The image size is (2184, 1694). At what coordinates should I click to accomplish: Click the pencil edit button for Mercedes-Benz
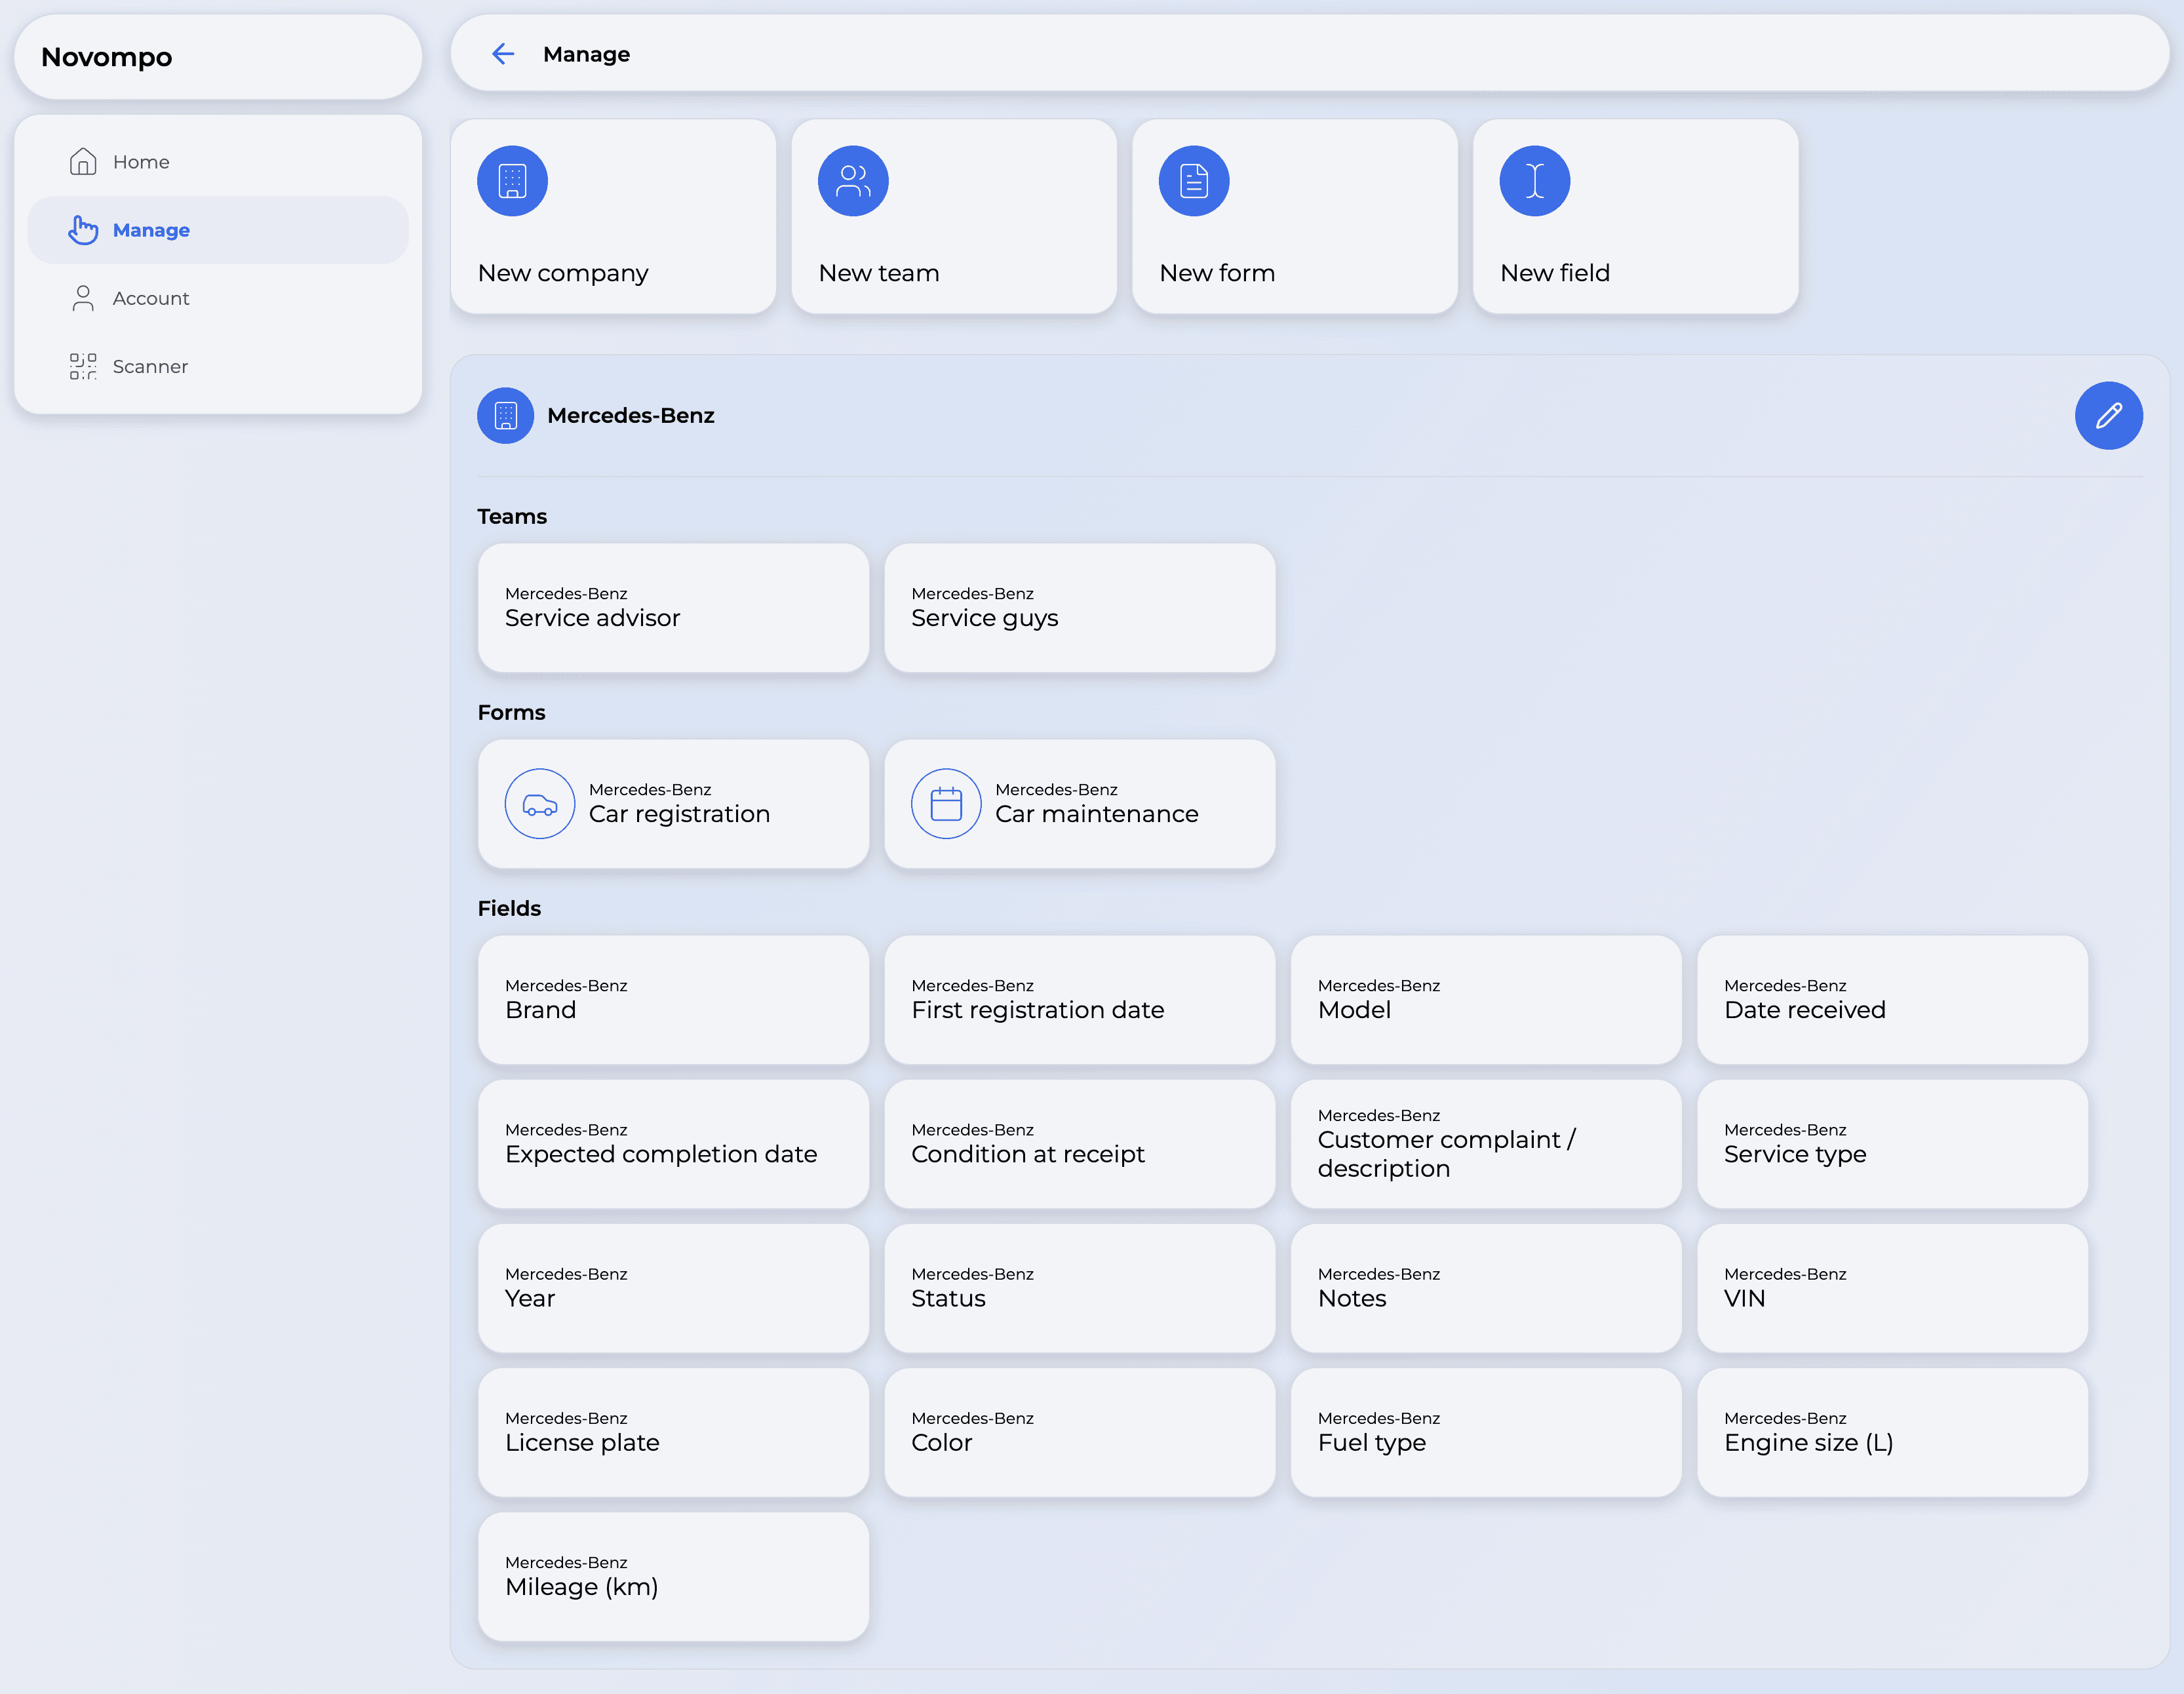2109,415
